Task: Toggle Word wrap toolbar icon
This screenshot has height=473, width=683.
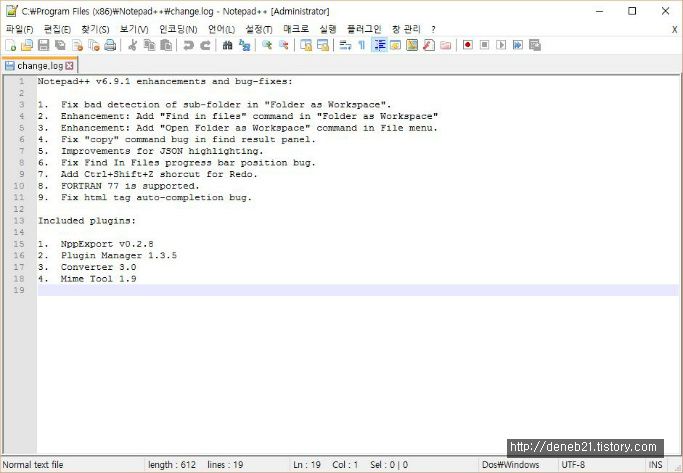Action: tap(345, 45)
